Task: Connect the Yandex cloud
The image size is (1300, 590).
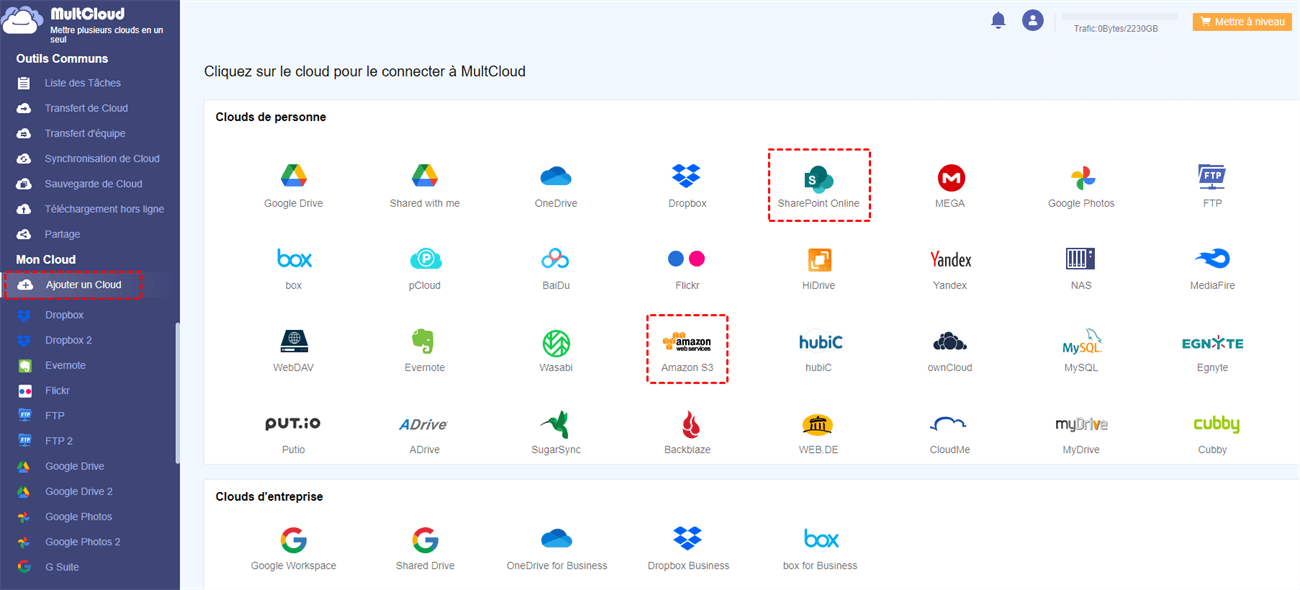Action: 950,268
